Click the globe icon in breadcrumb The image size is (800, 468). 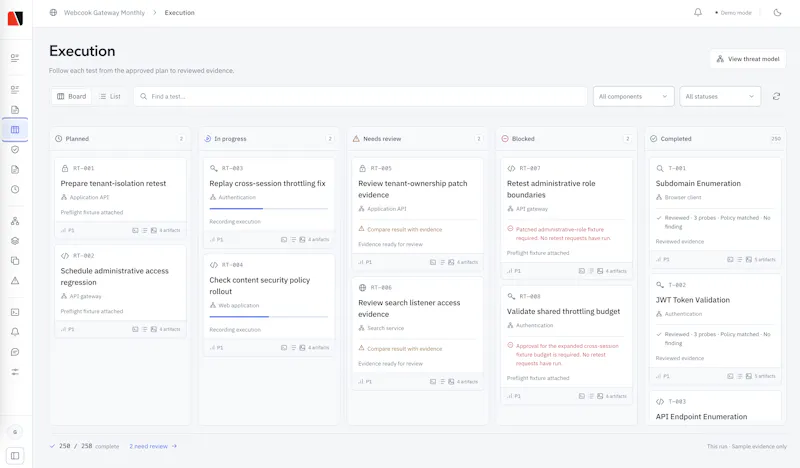[x=53, y=12]
